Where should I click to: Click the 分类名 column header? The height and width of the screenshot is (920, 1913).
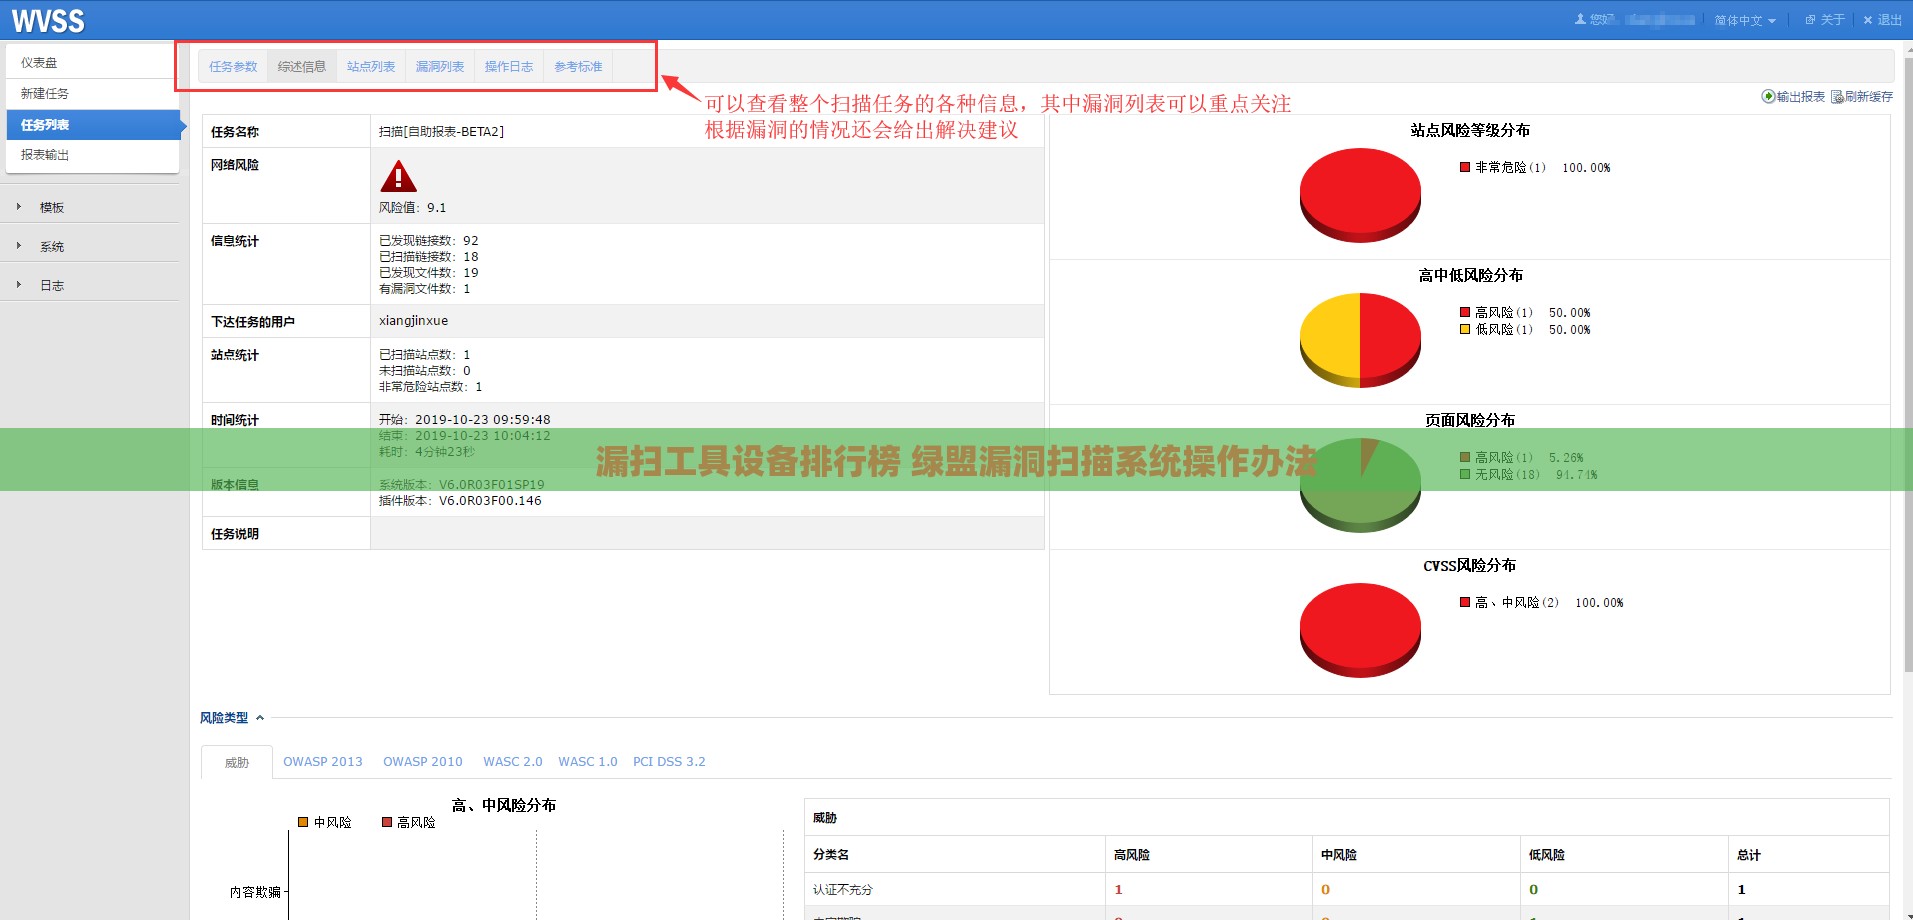(x=955, y=855)
